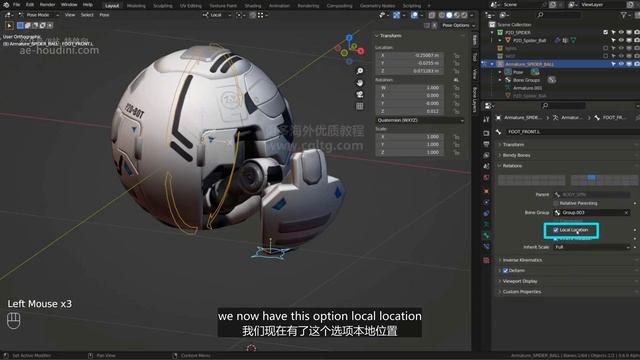Toggle the snapping magnet icon

click(x=253, y=15)
